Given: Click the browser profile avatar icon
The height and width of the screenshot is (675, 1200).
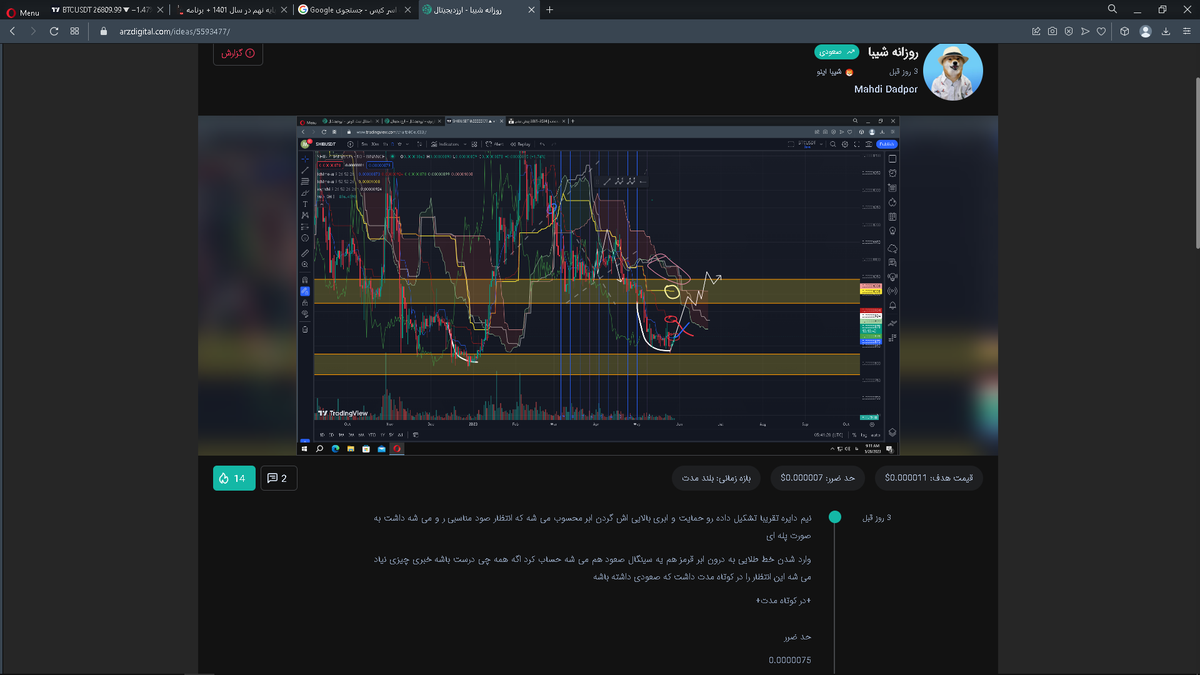Looking at the screenshot, I should 1145,31.
